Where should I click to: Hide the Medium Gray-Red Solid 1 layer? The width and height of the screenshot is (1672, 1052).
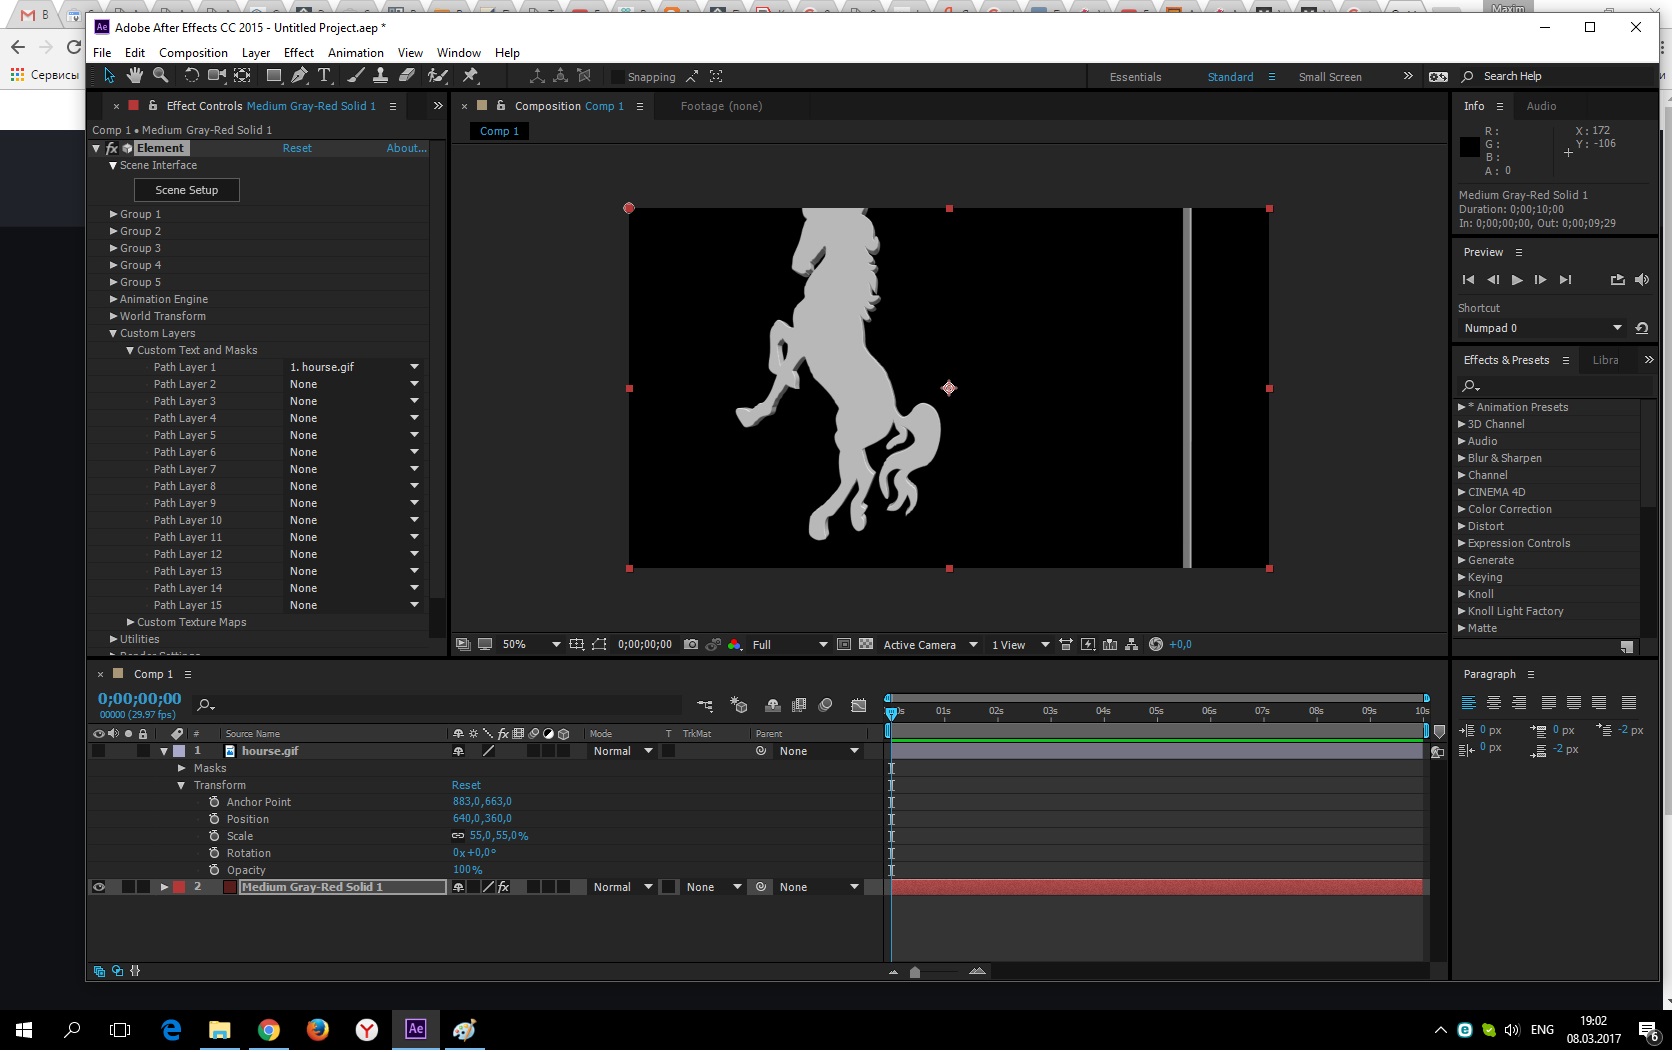(98, 887)
